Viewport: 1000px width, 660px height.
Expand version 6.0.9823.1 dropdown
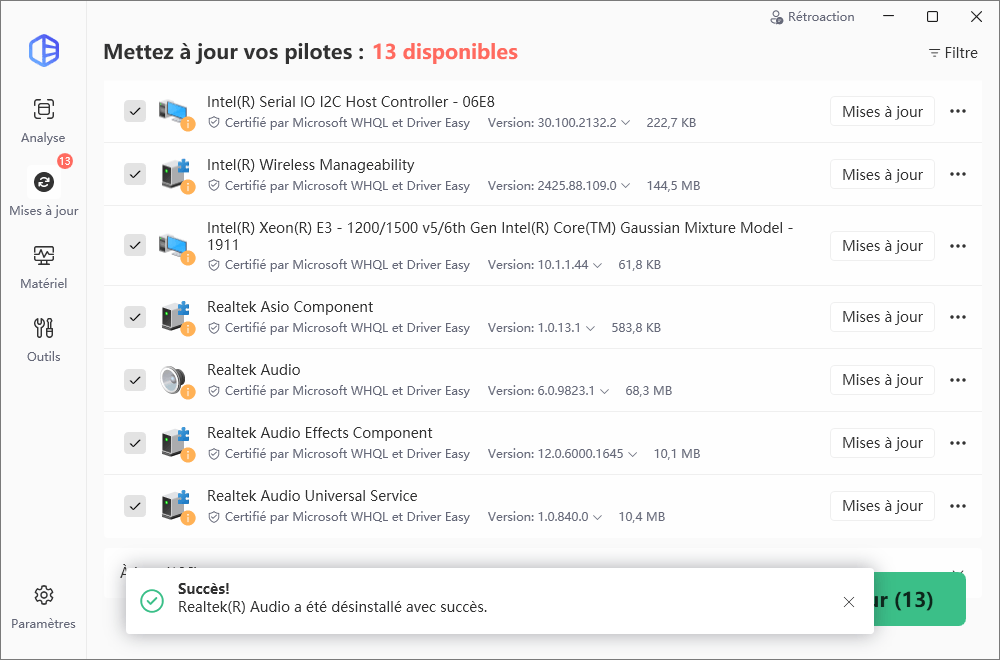pos(605,392)
